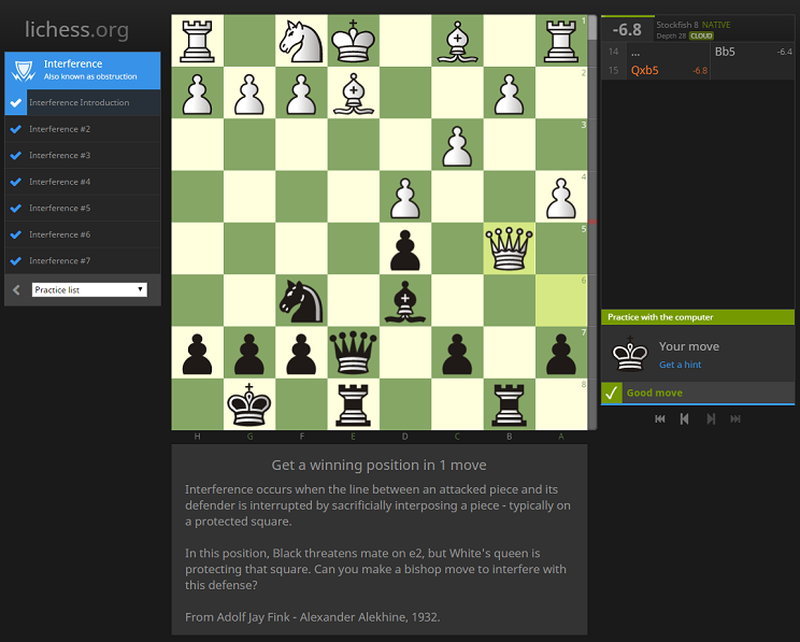Open the Practice list dropdown
800x642 pixels.
click(90, 290)
